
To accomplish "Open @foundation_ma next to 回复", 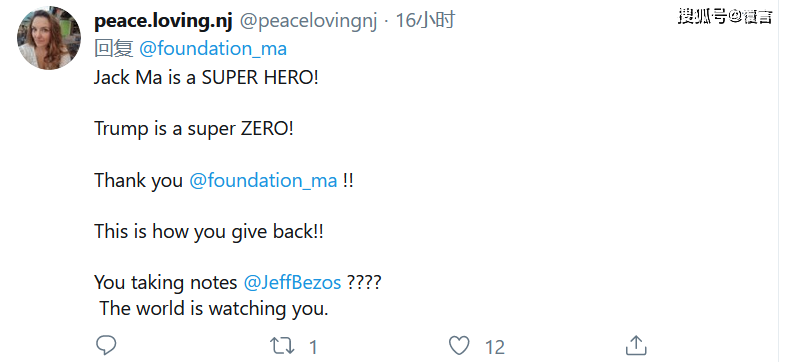I will [x=213, y=49].
